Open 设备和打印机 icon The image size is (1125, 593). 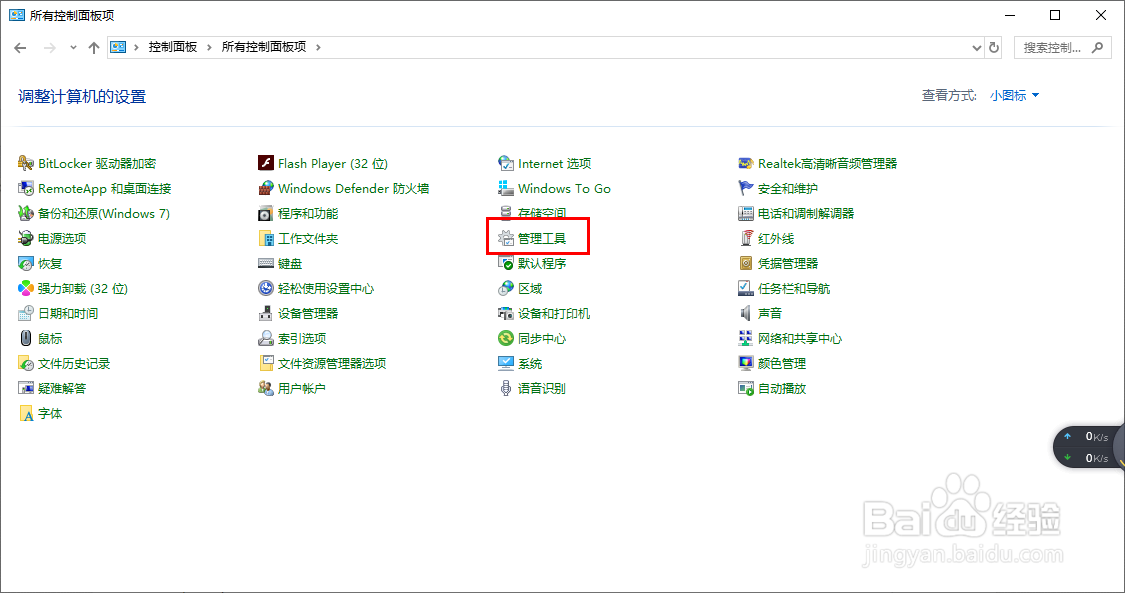pyautogui.click(x=506, y=313)
